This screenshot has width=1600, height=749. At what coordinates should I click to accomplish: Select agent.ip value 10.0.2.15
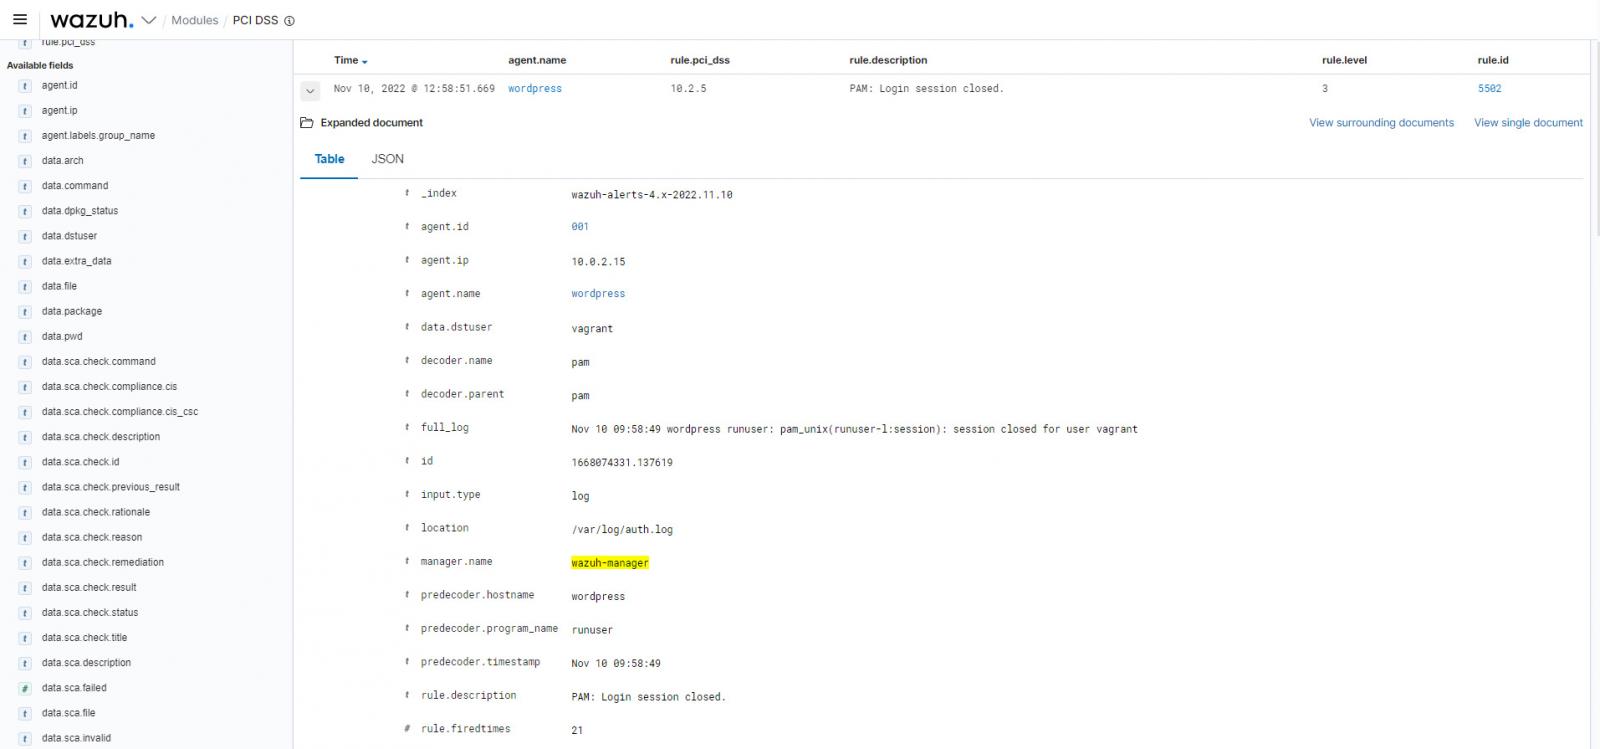(598, 262)
